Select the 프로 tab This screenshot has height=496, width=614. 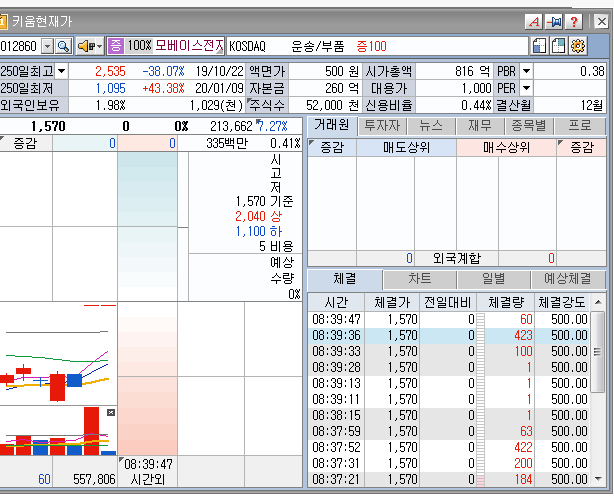pyautogui.click(x=580, y=126)
